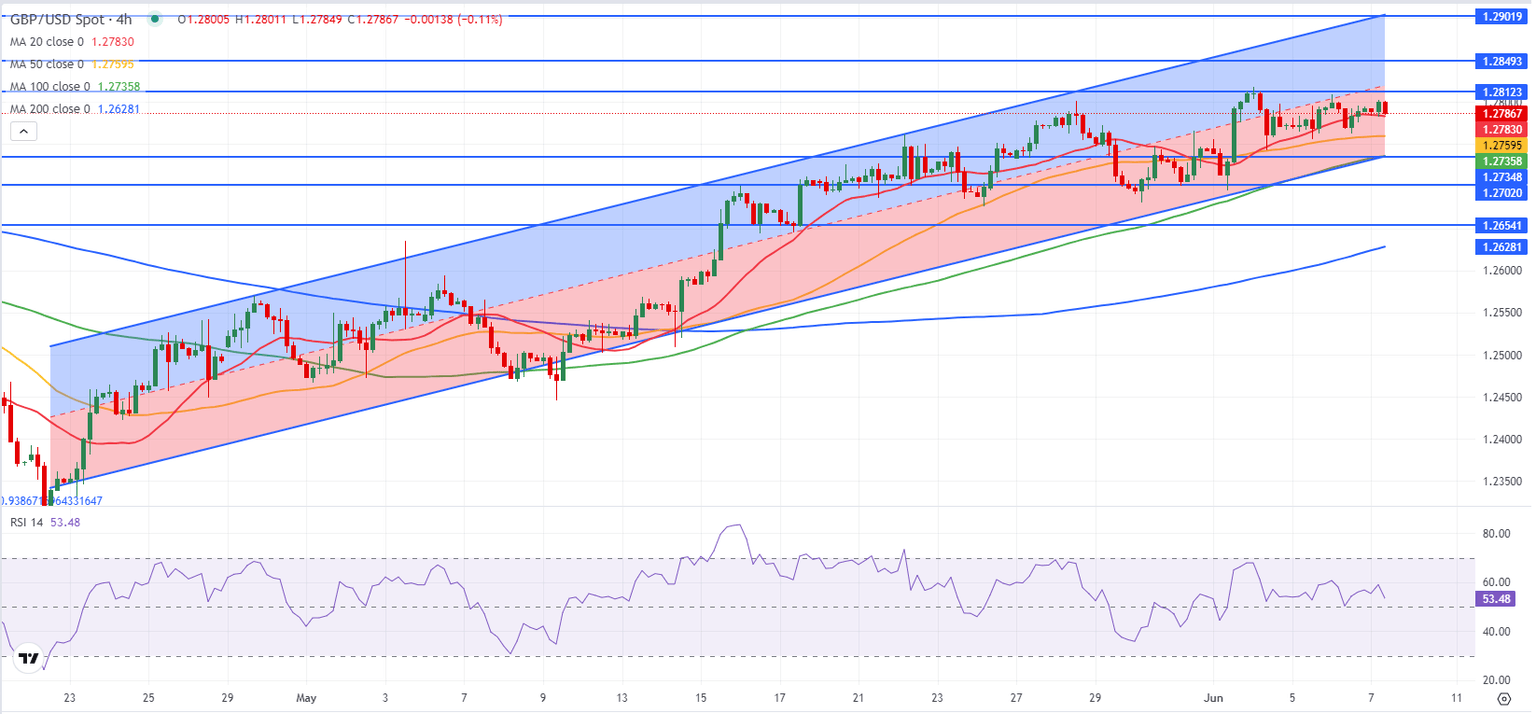1536x714 pixels.
Task: Click the Jun label on the time axis
Action: tap(1213, 698)
